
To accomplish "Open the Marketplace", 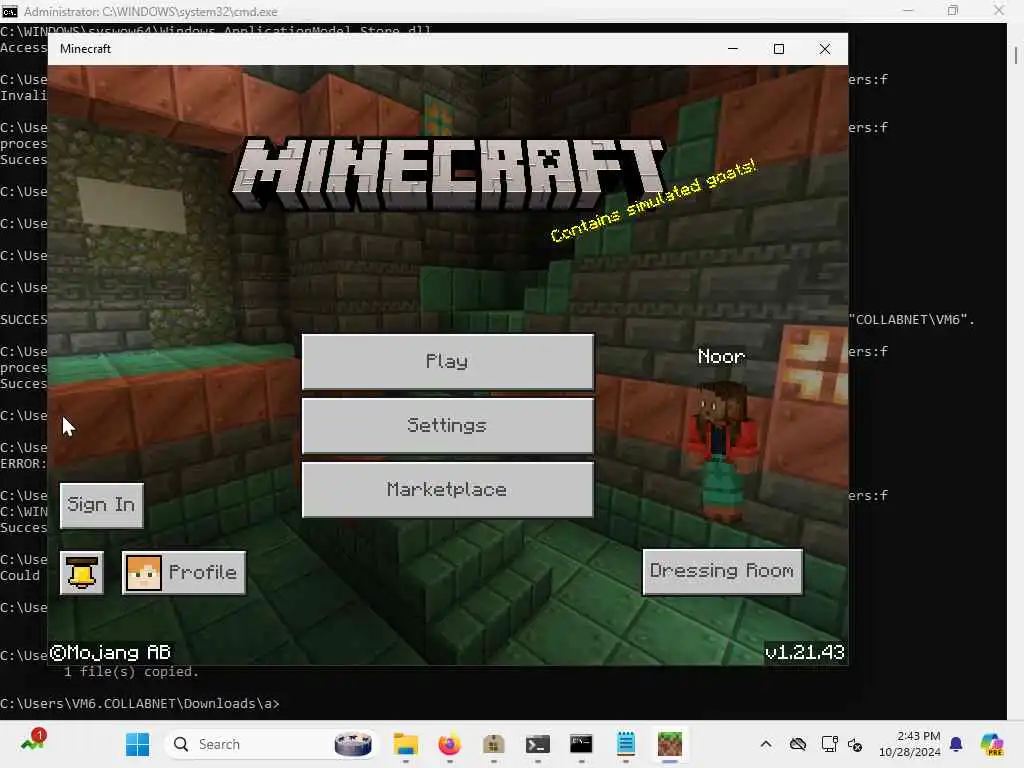I will 447,490.
